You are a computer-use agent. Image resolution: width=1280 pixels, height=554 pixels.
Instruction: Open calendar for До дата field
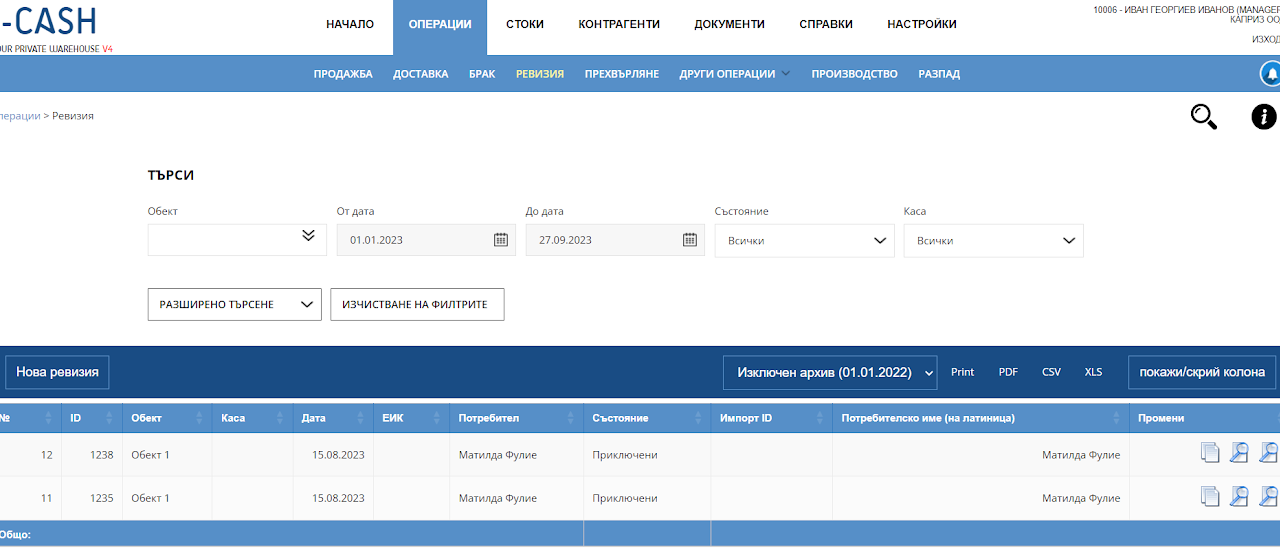[x=690, y=240]
